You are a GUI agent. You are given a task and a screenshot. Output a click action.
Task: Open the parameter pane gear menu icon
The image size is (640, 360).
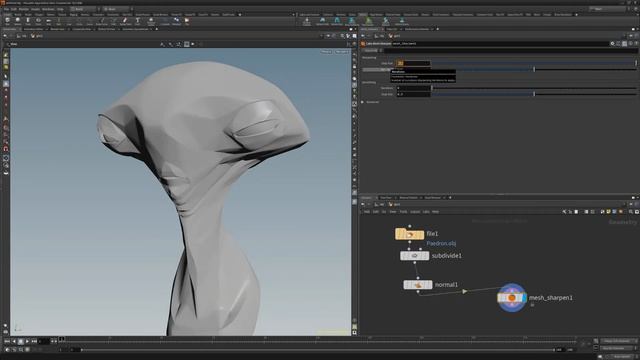coord(612,43)
